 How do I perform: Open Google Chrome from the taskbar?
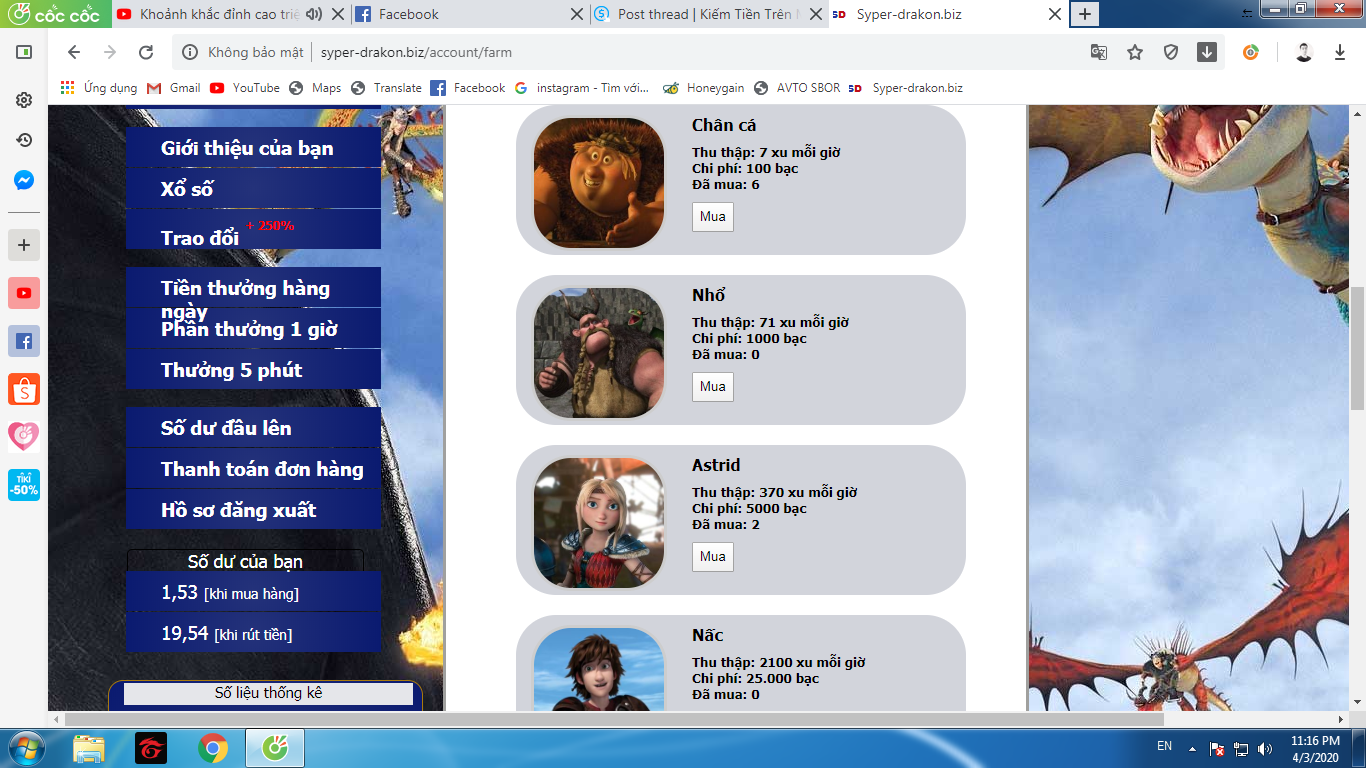[213, 748]
